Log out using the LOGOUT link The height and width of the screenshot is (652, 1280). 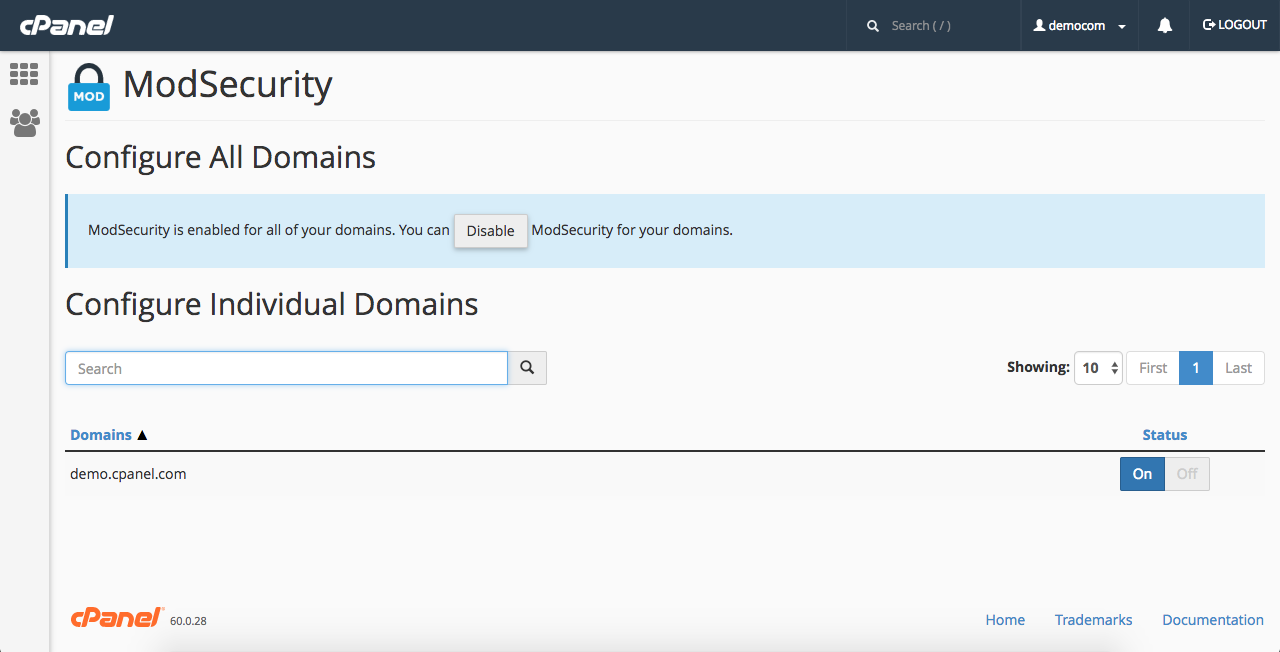pos(1235,25)
